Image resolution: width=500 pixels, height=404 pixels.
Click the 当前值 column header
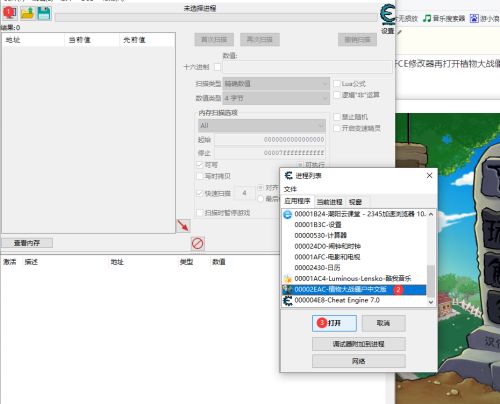click(x=92, y=40)
